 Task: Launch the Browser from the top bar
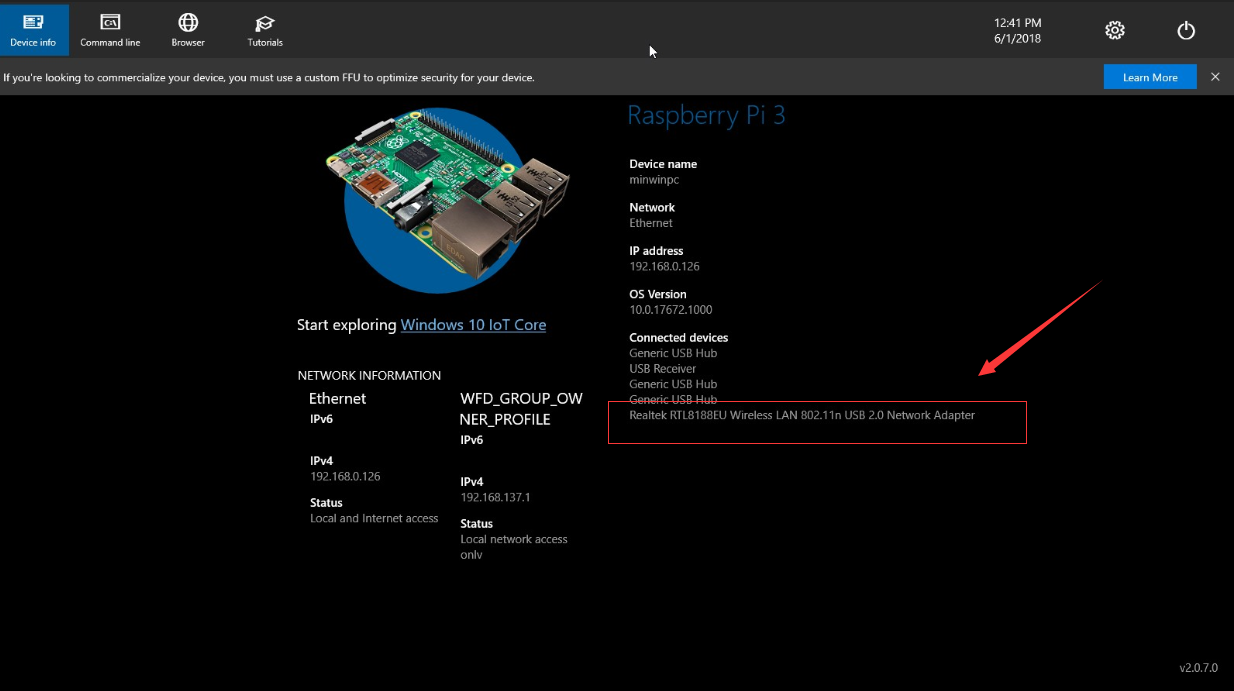point(187,29)
